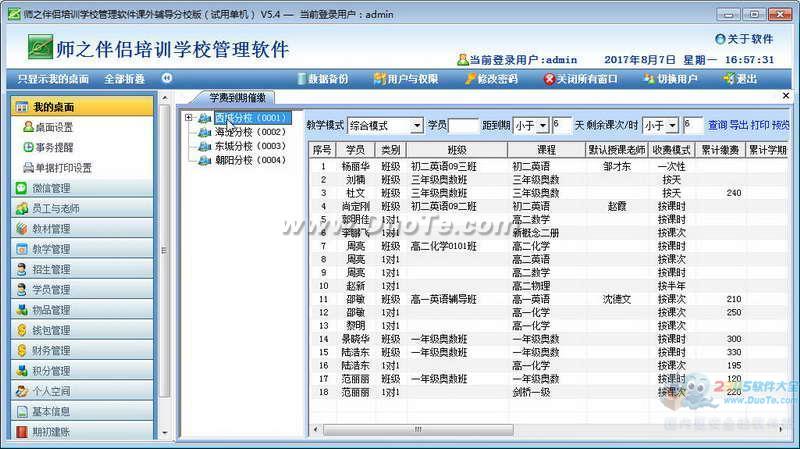800x449 pixels.
Task: Open 期初建账 sidebar section
Action: coord(82,432)
